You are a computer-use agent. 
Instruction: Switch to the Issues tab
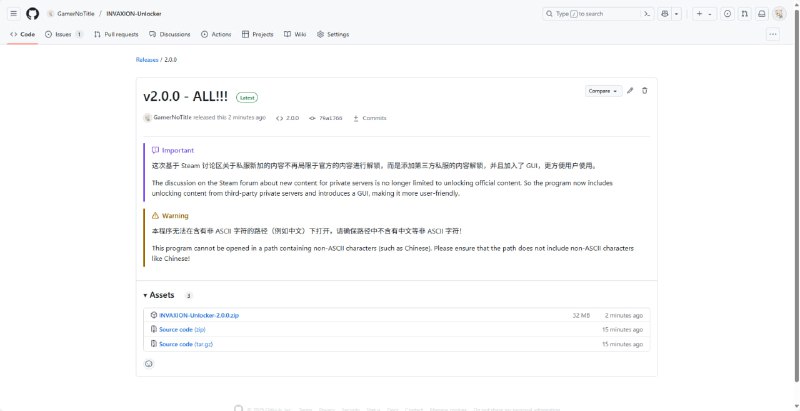pos(63,34)
